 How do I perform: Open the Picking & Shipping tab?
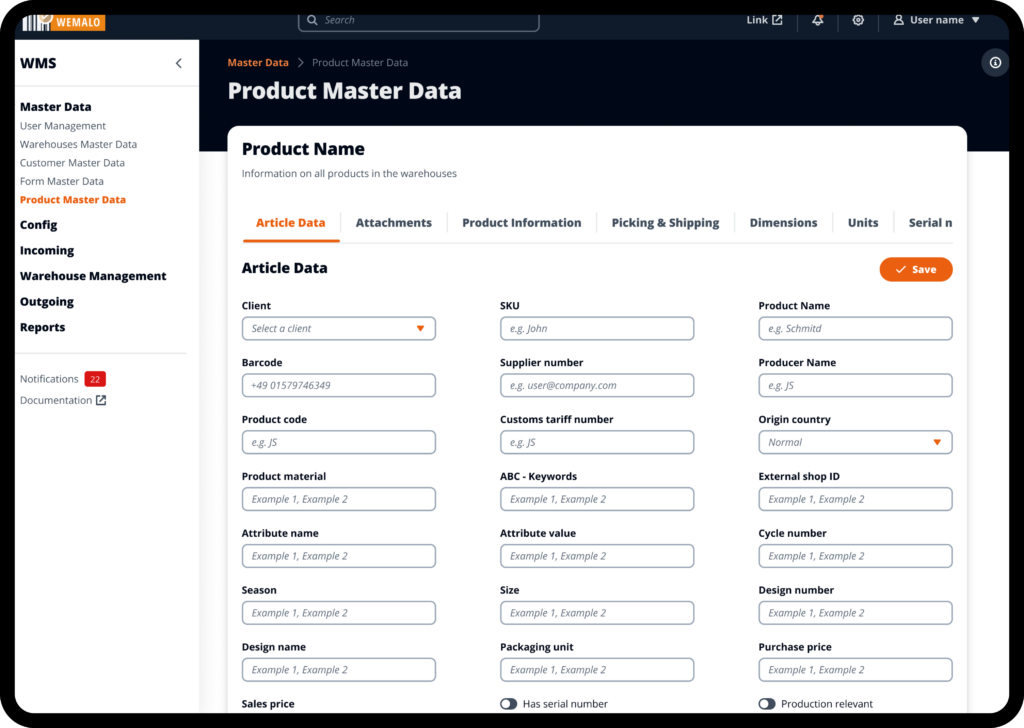665,223
